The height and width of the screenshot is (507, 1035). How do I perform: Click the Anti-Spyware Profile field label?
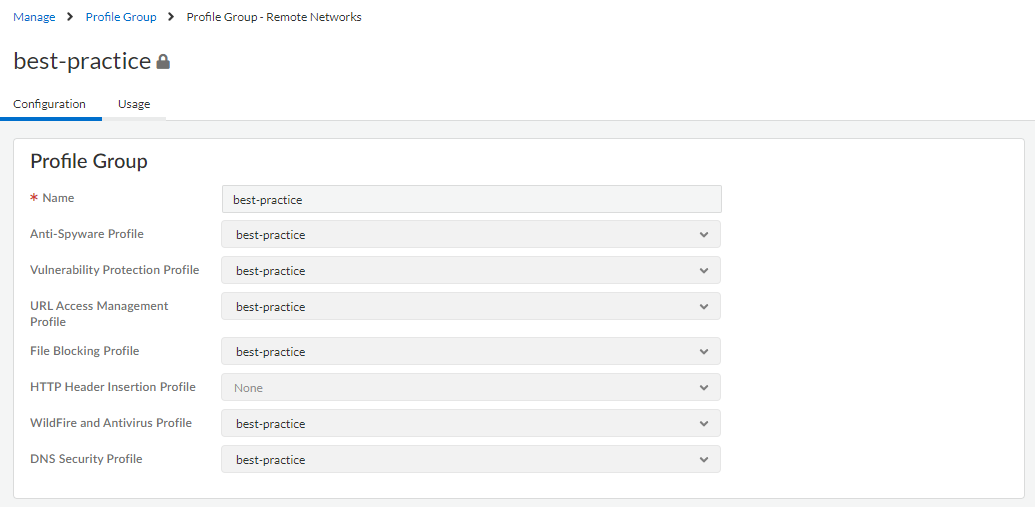(x=87, y=234)
